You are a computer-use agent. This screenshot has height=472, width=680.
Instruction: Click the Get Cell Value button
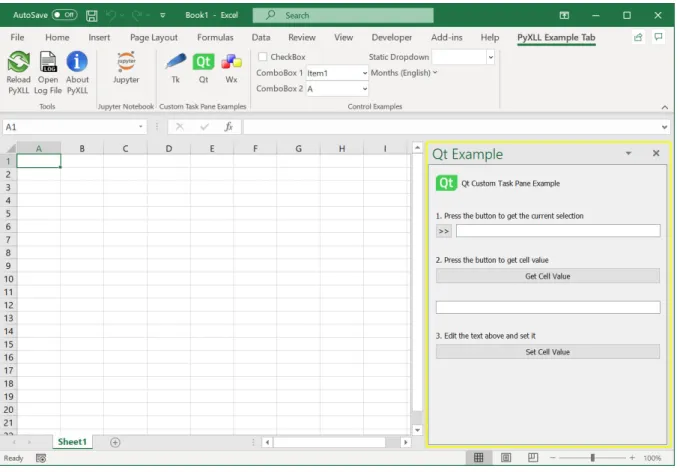(548, 276)
